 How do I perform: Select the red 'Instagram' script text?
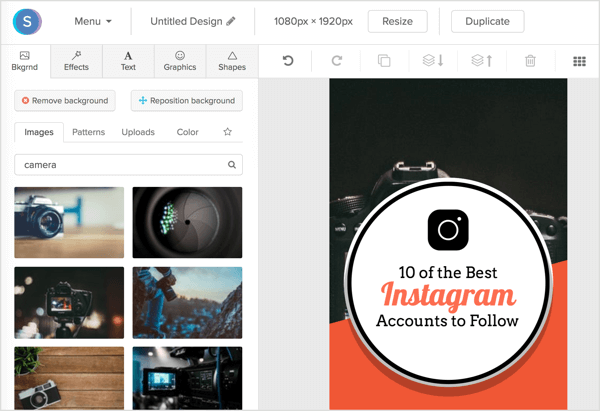[x=448, y=296]
